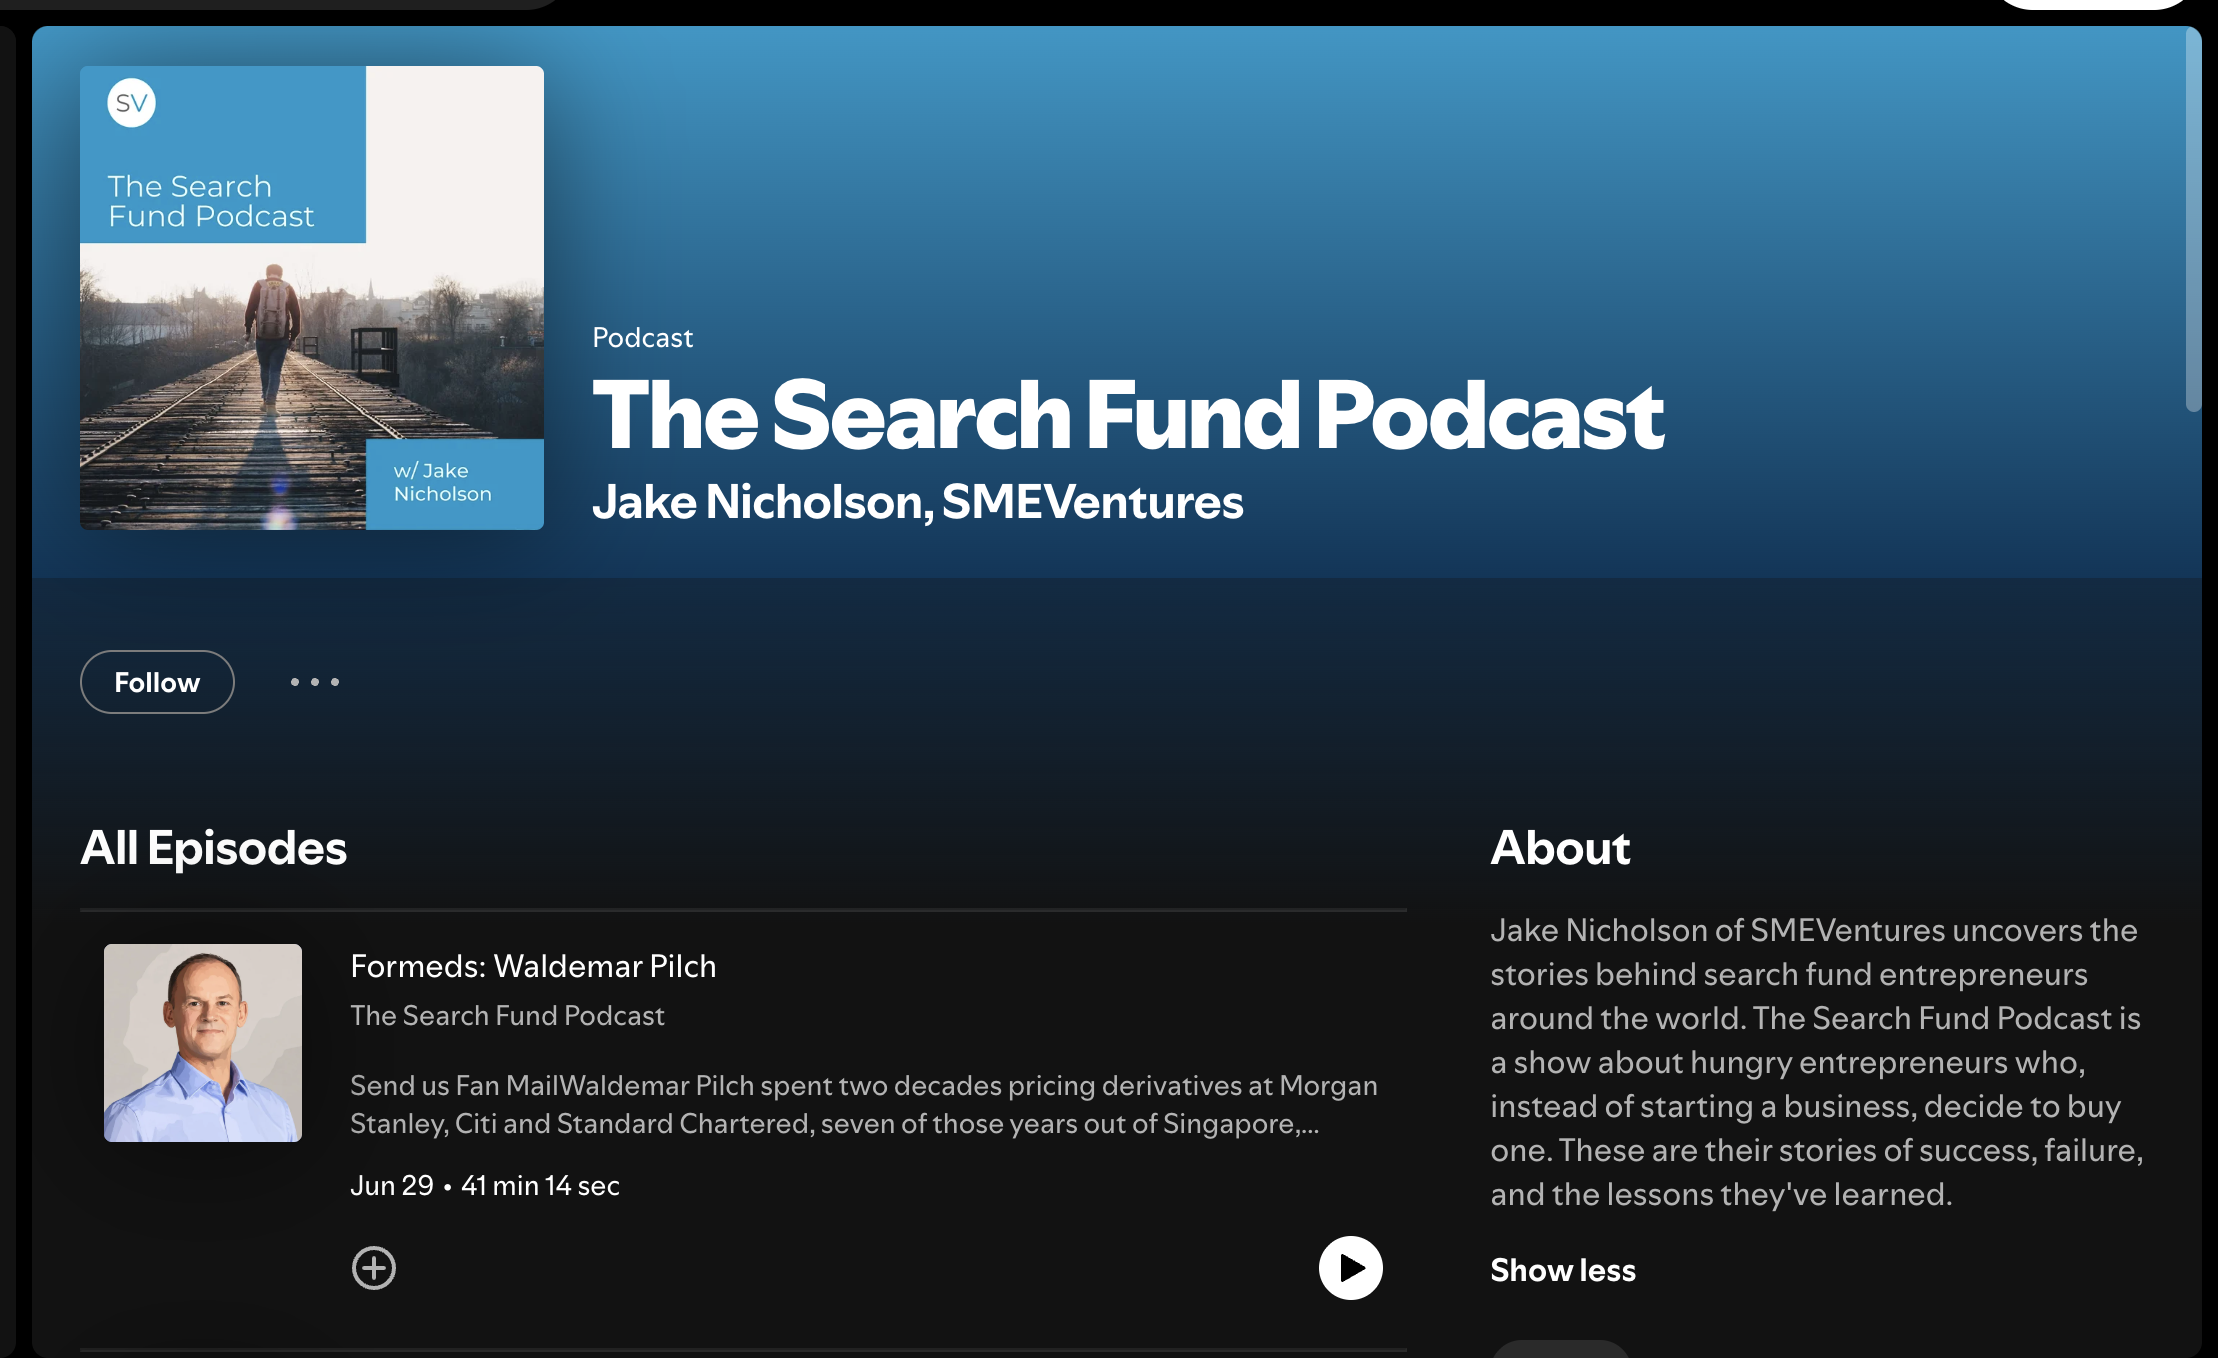Viewport: 2218px width, 1358px height.
Task: Click the Waldemar Pilch episode thumbnail
Action: pos(203,1043)
